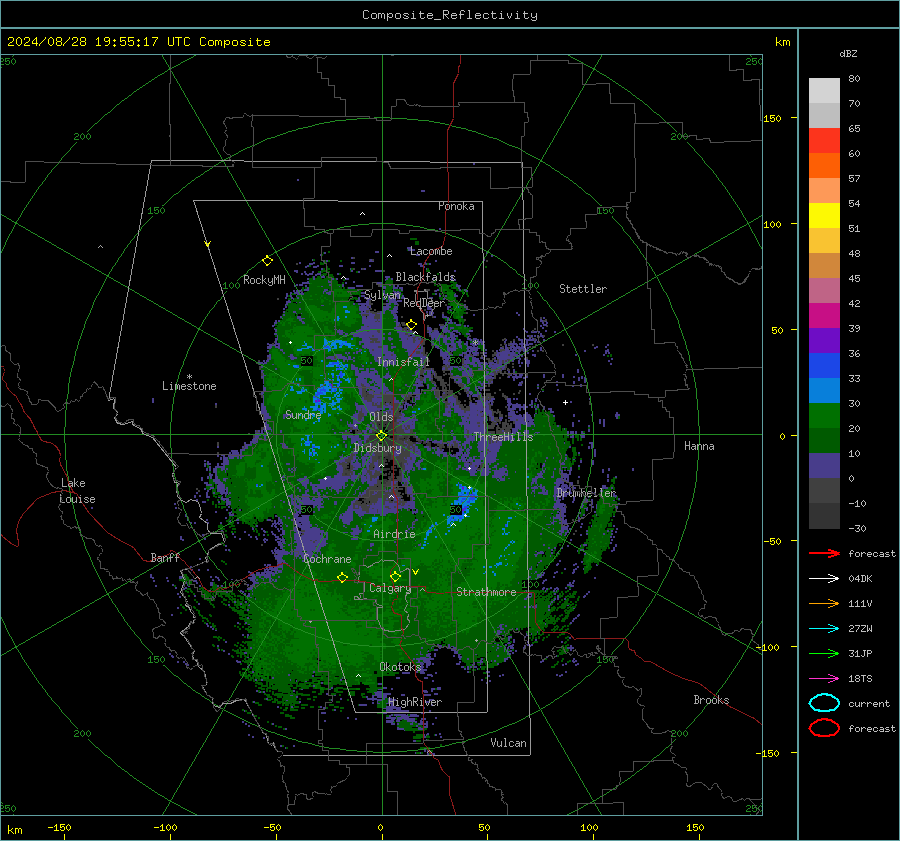This screenshot has width=900, height=841.
Task: Click the 31JP legend label
Action: 860,653
